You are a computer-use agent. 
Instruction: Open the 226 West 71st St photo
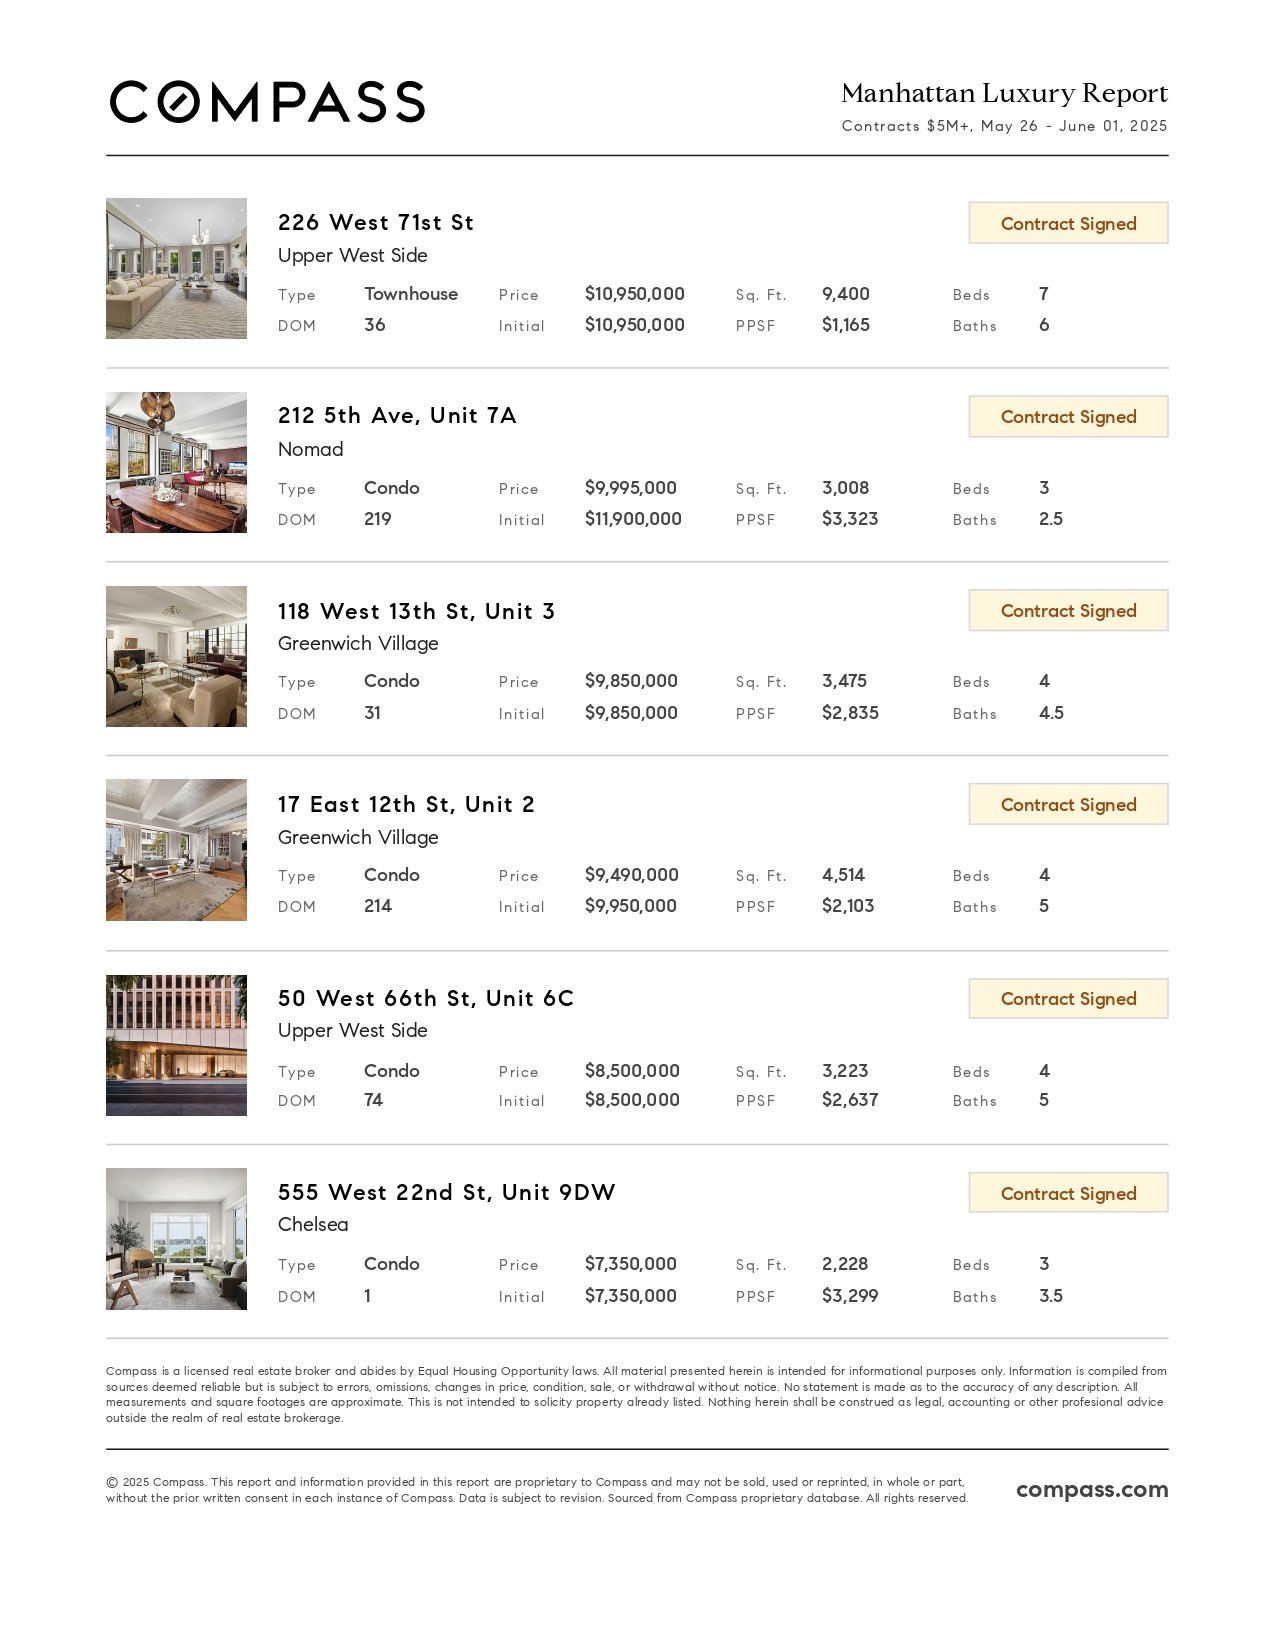176,268
